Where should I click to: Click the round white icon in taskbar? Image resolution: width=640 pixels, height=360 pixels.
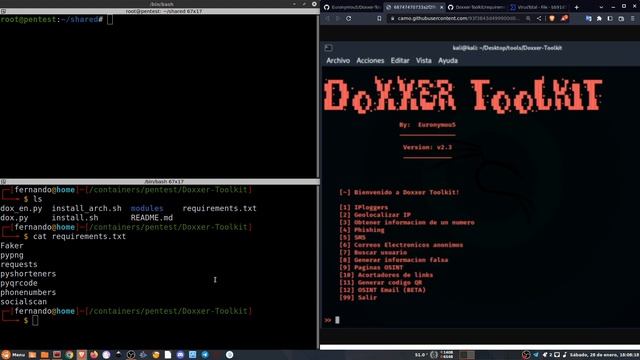[229, 355]
